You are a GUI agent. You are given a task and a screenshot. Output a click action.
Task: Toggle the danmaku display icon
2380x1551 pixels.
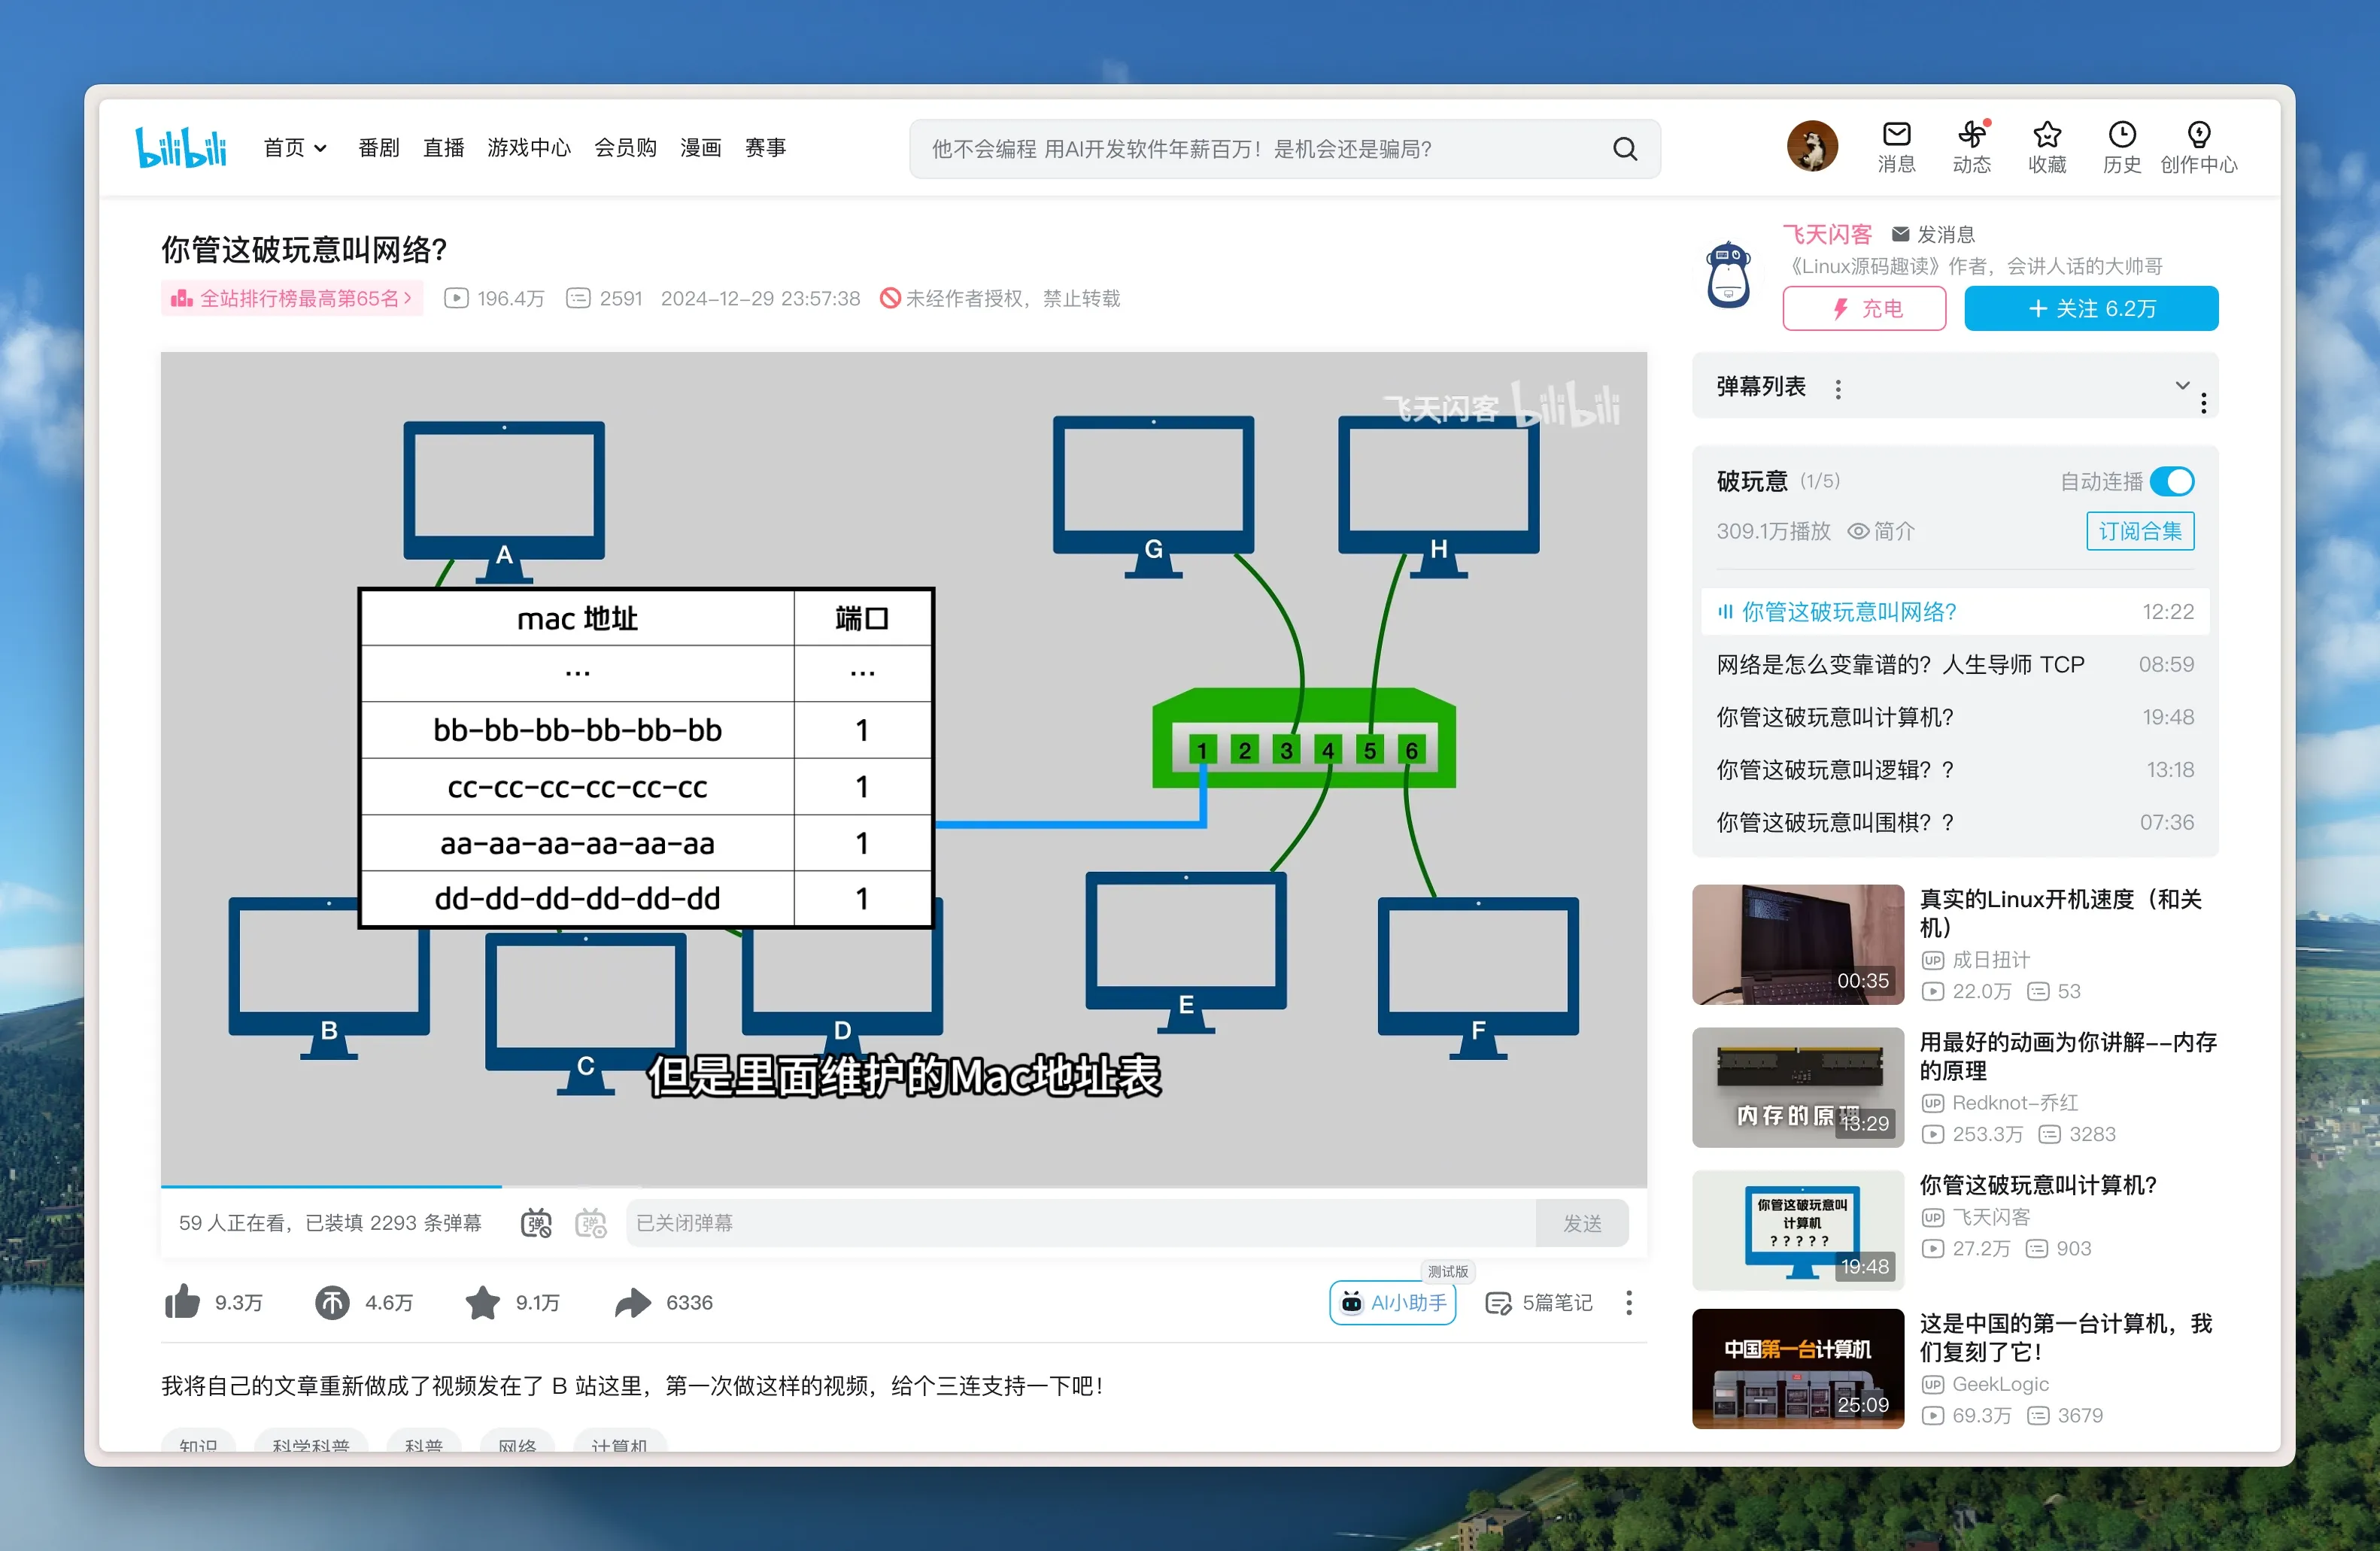[x=536, y=1223]
